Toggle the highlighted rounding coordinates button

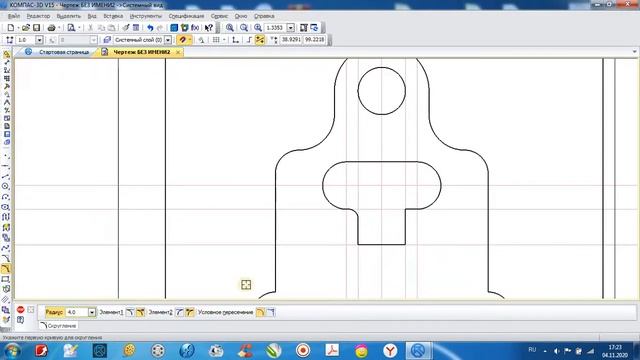point(260,40)
